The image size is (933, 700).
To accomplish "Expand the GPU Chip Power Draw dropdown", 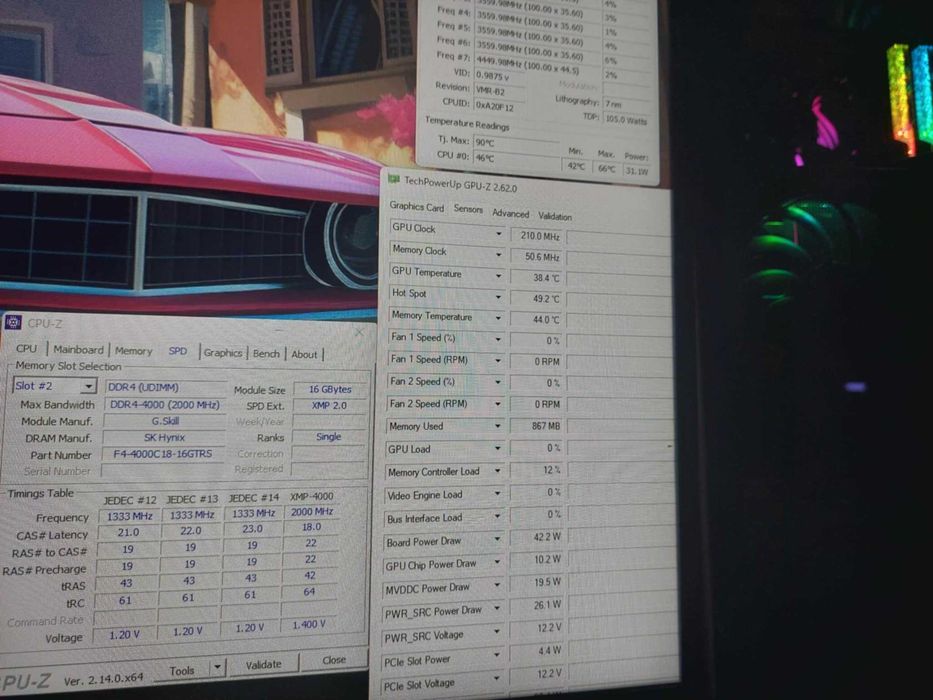I will 497,562.
